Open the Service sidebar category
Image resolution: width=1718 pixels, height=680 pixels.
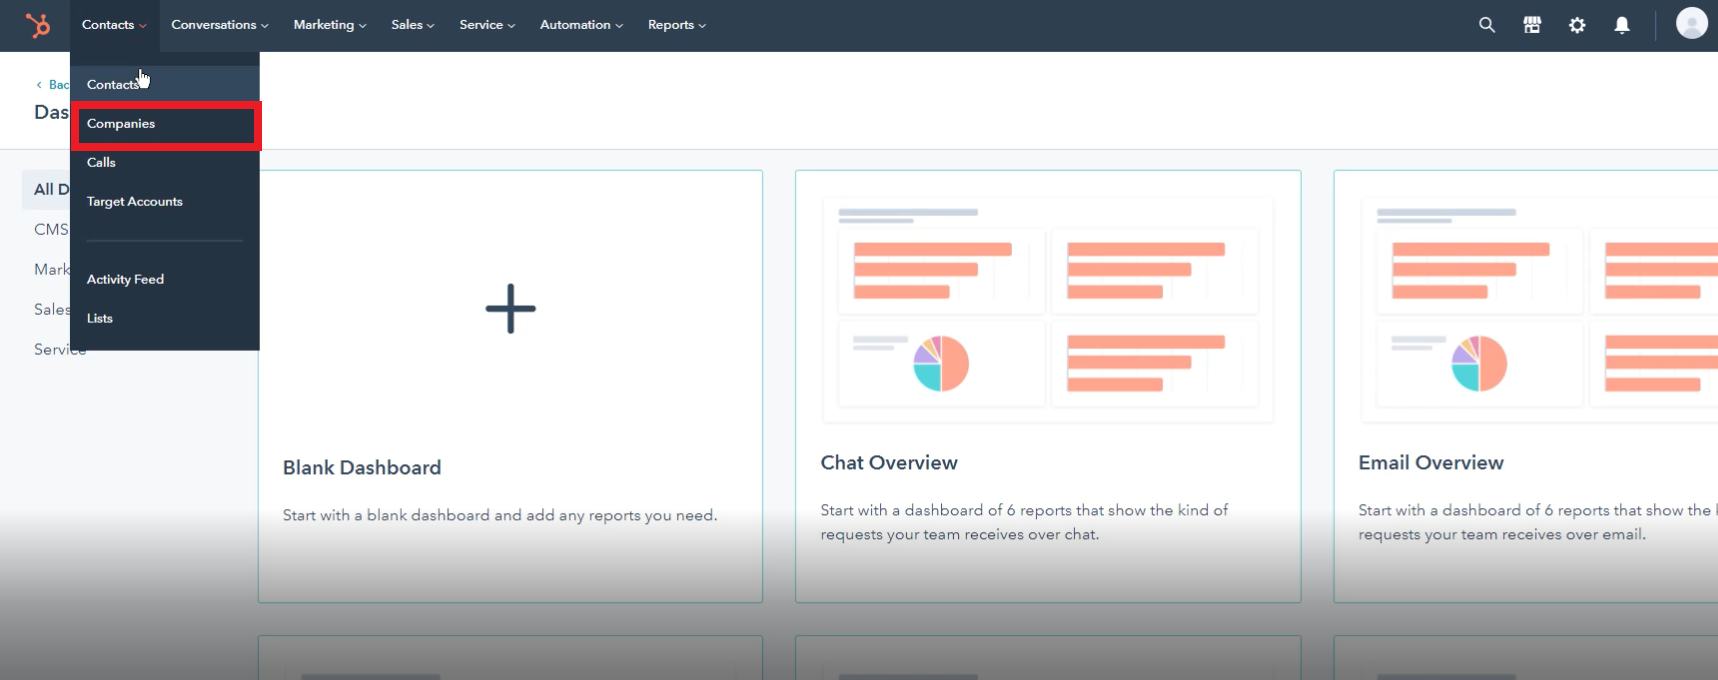pyautogui.click(x=60, y=349)
